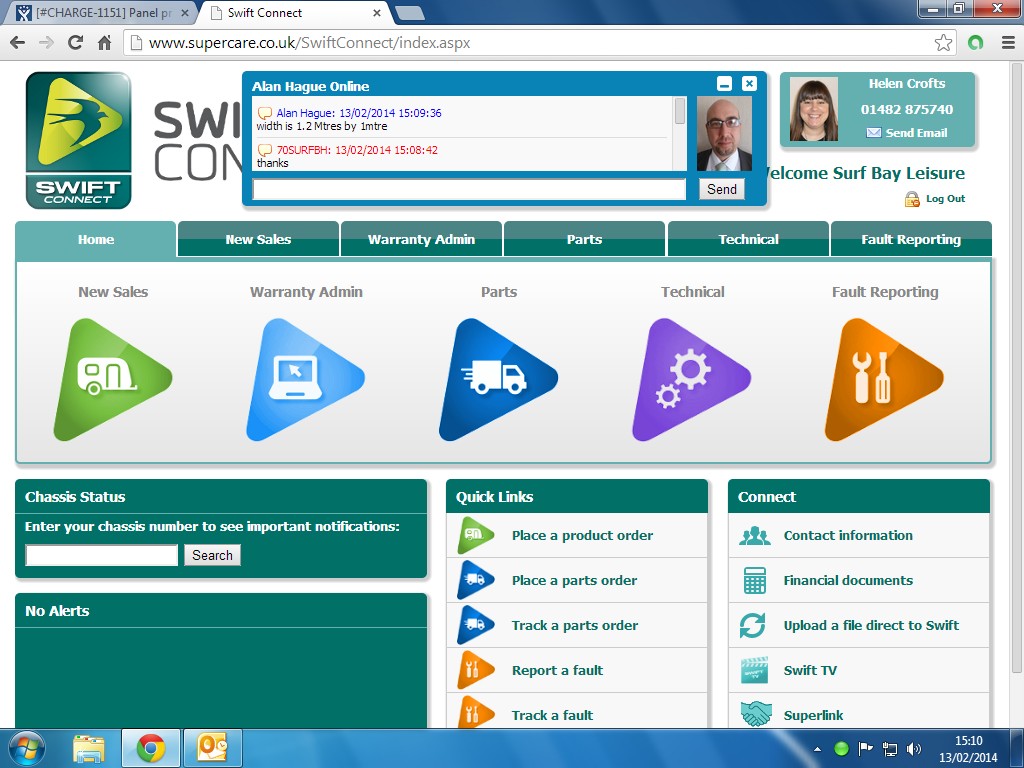The width and height of the screenshot is (1024, 768).
Task: Show hidden system tray icons arrow
Action: coord(817,748)
